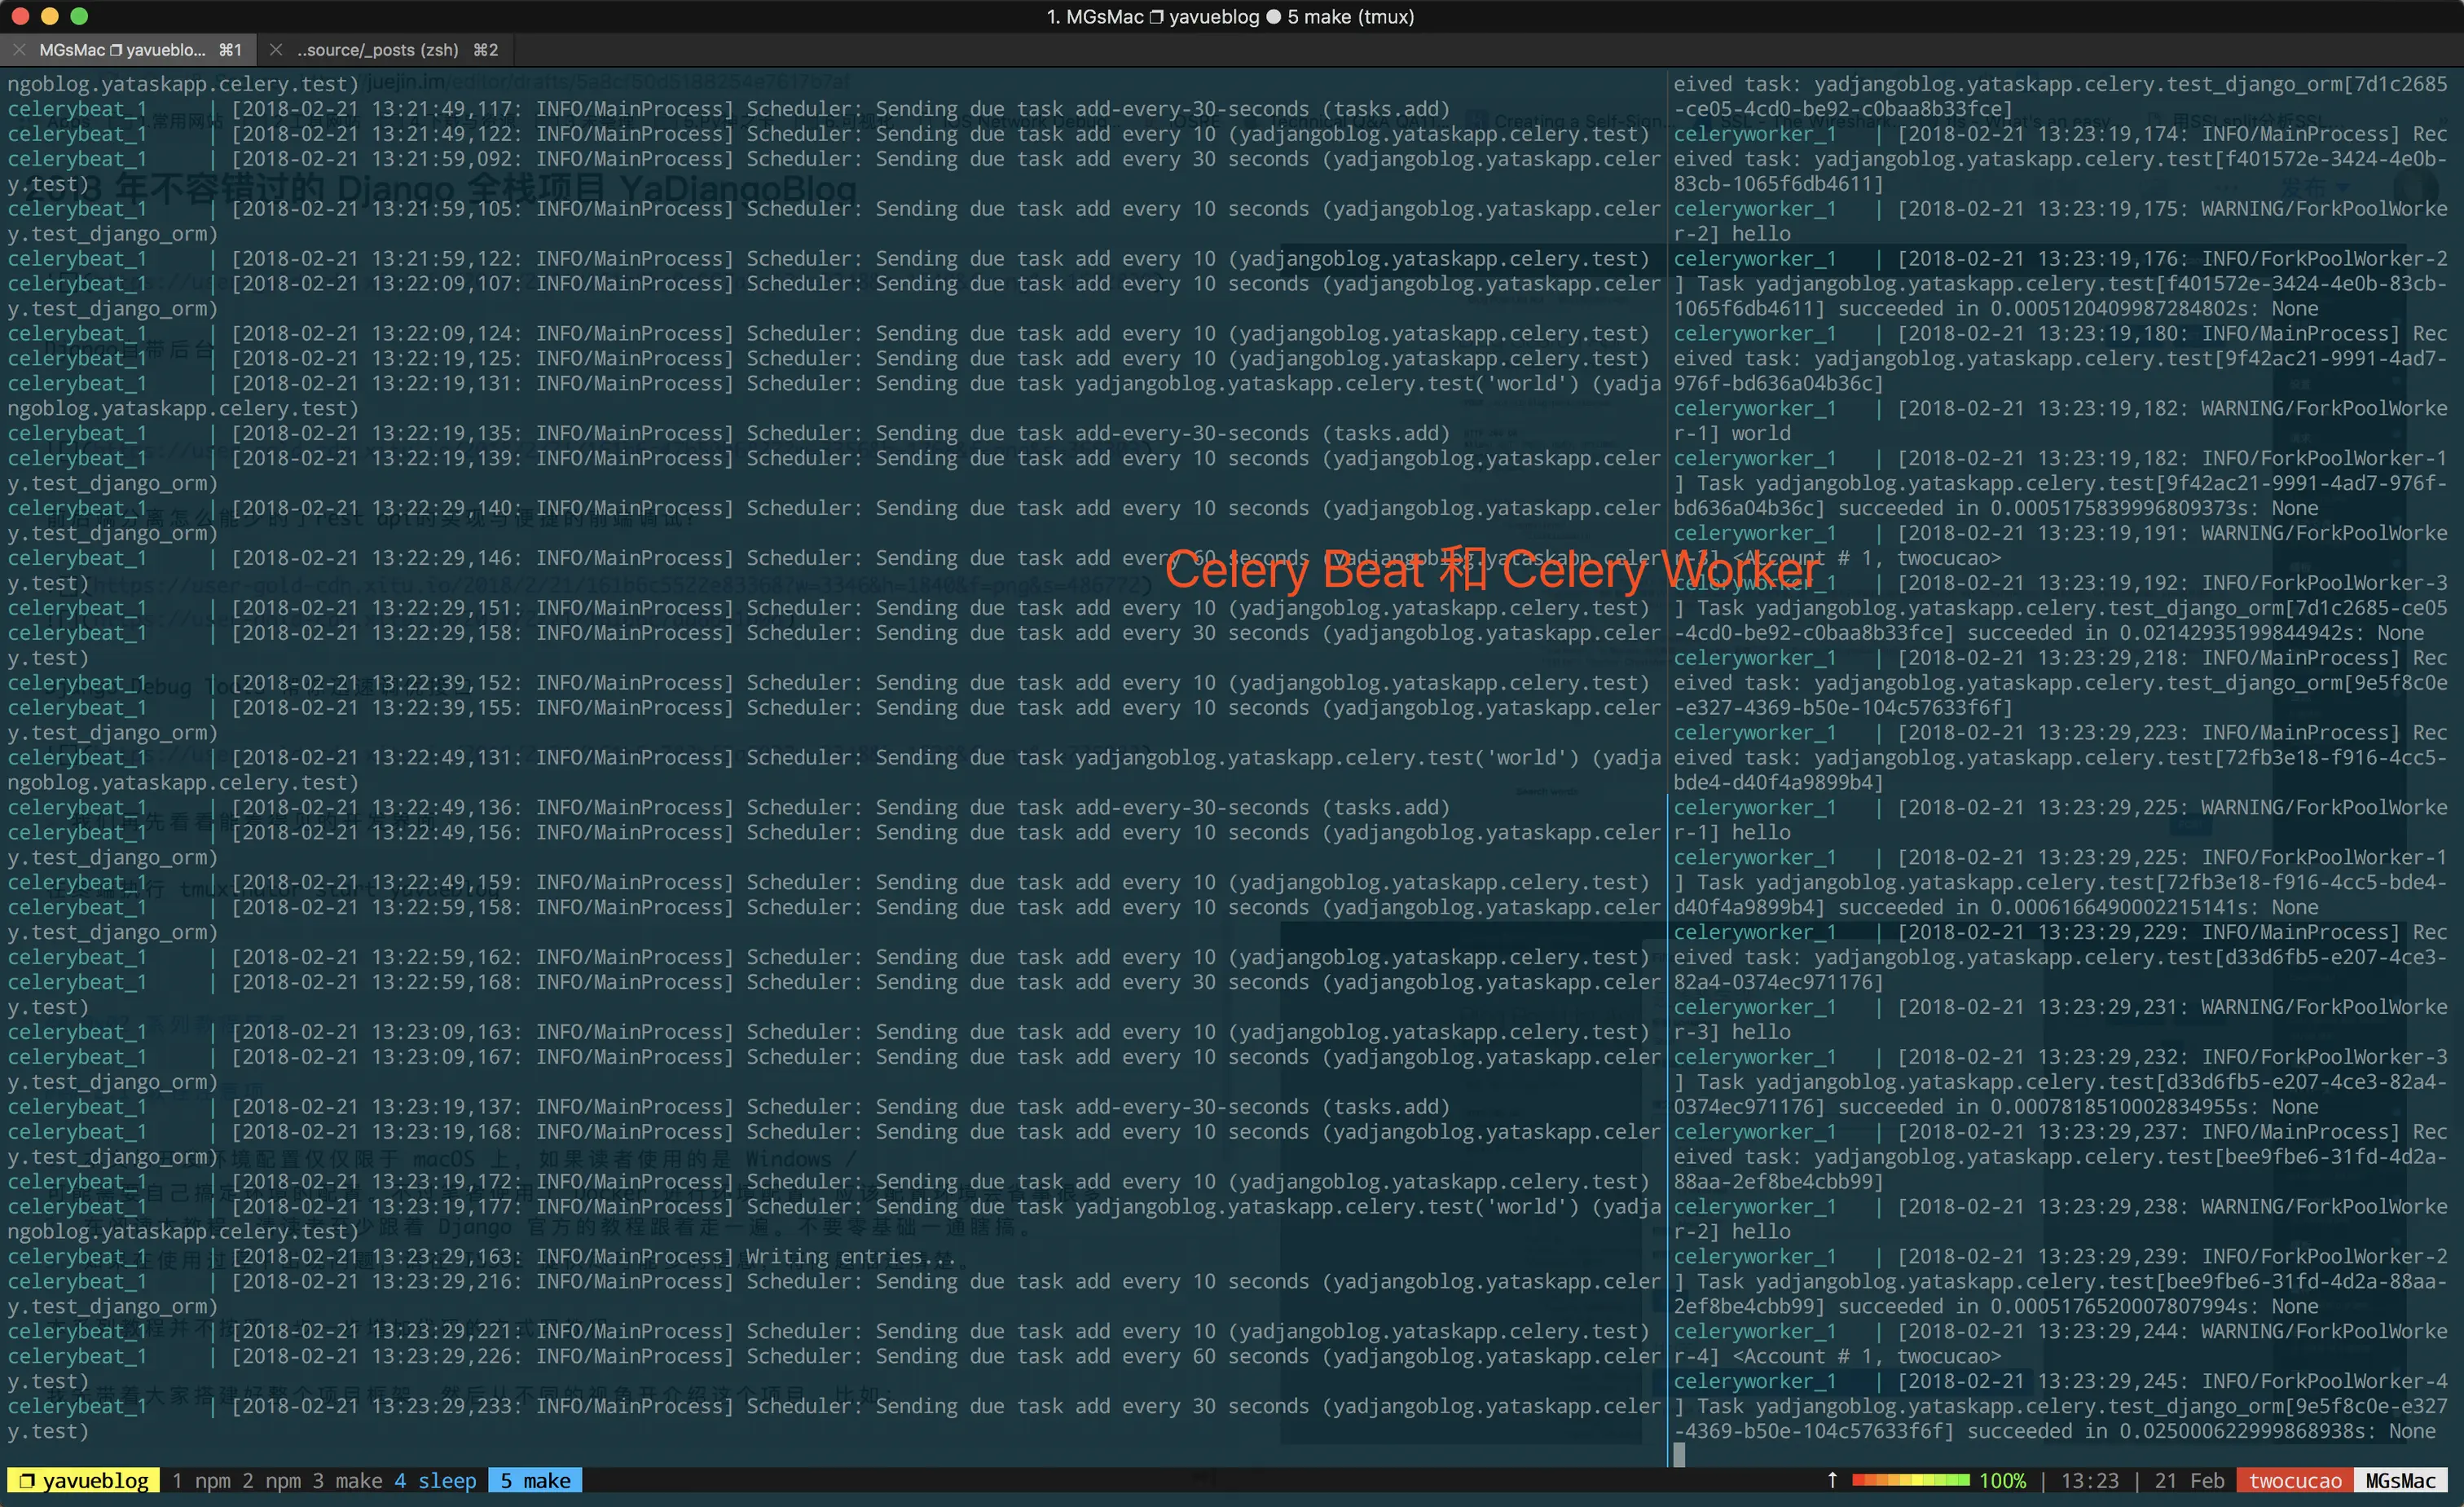Click the 13:23 clock in status bar
2464x1507 pixels.
[x=2090, y=1480]
